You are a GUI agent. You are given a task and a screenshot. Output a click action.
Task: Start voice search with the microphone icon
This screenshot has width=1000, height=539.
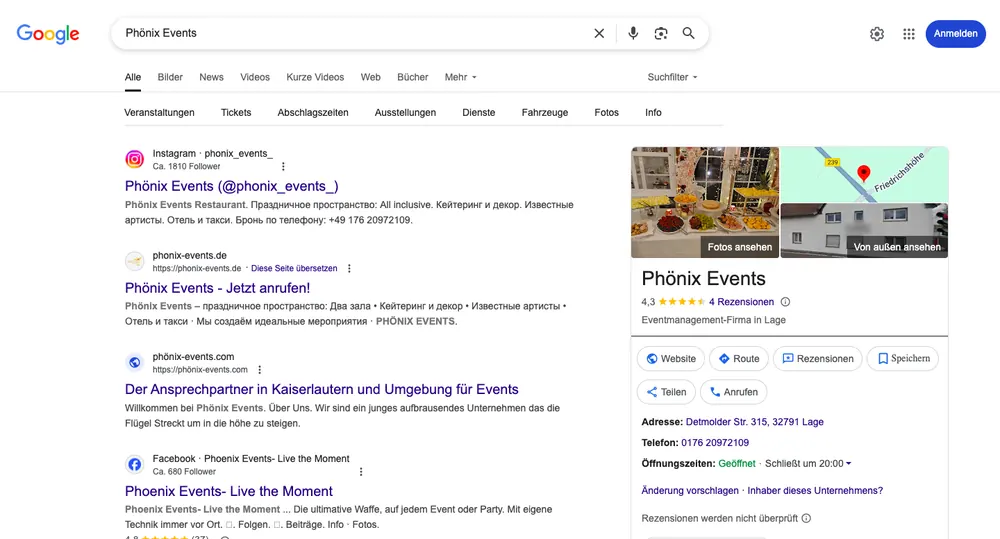pos(633,33)
